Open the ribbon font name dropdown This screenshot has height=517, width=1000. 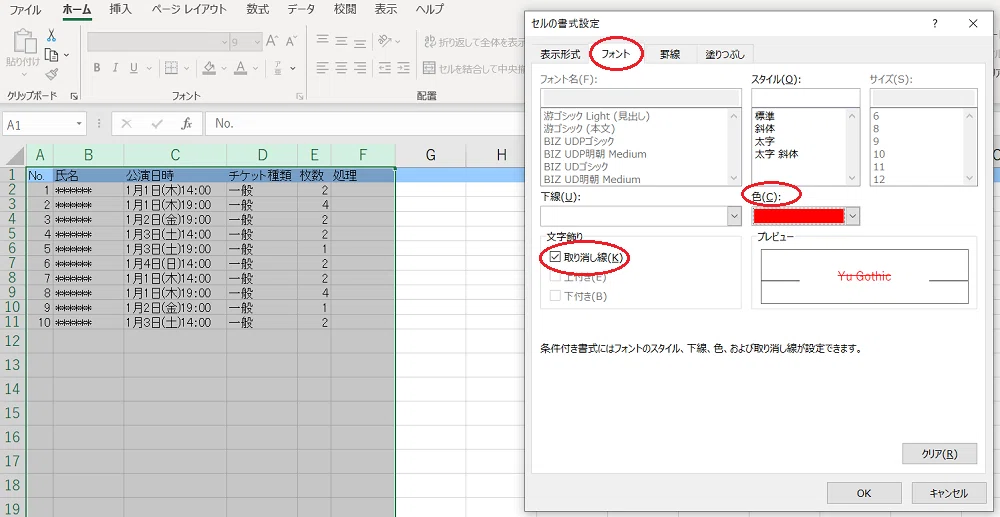point(224,41)
